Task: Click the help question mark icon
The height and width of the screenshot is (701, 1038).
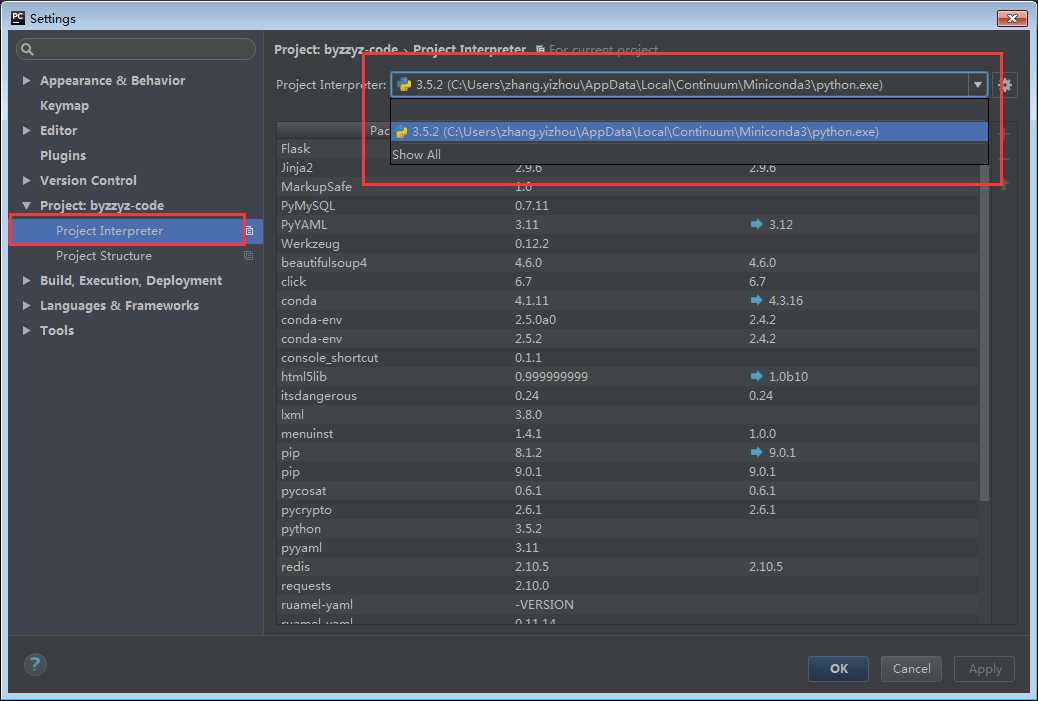Action: click(x=35, y=664)
